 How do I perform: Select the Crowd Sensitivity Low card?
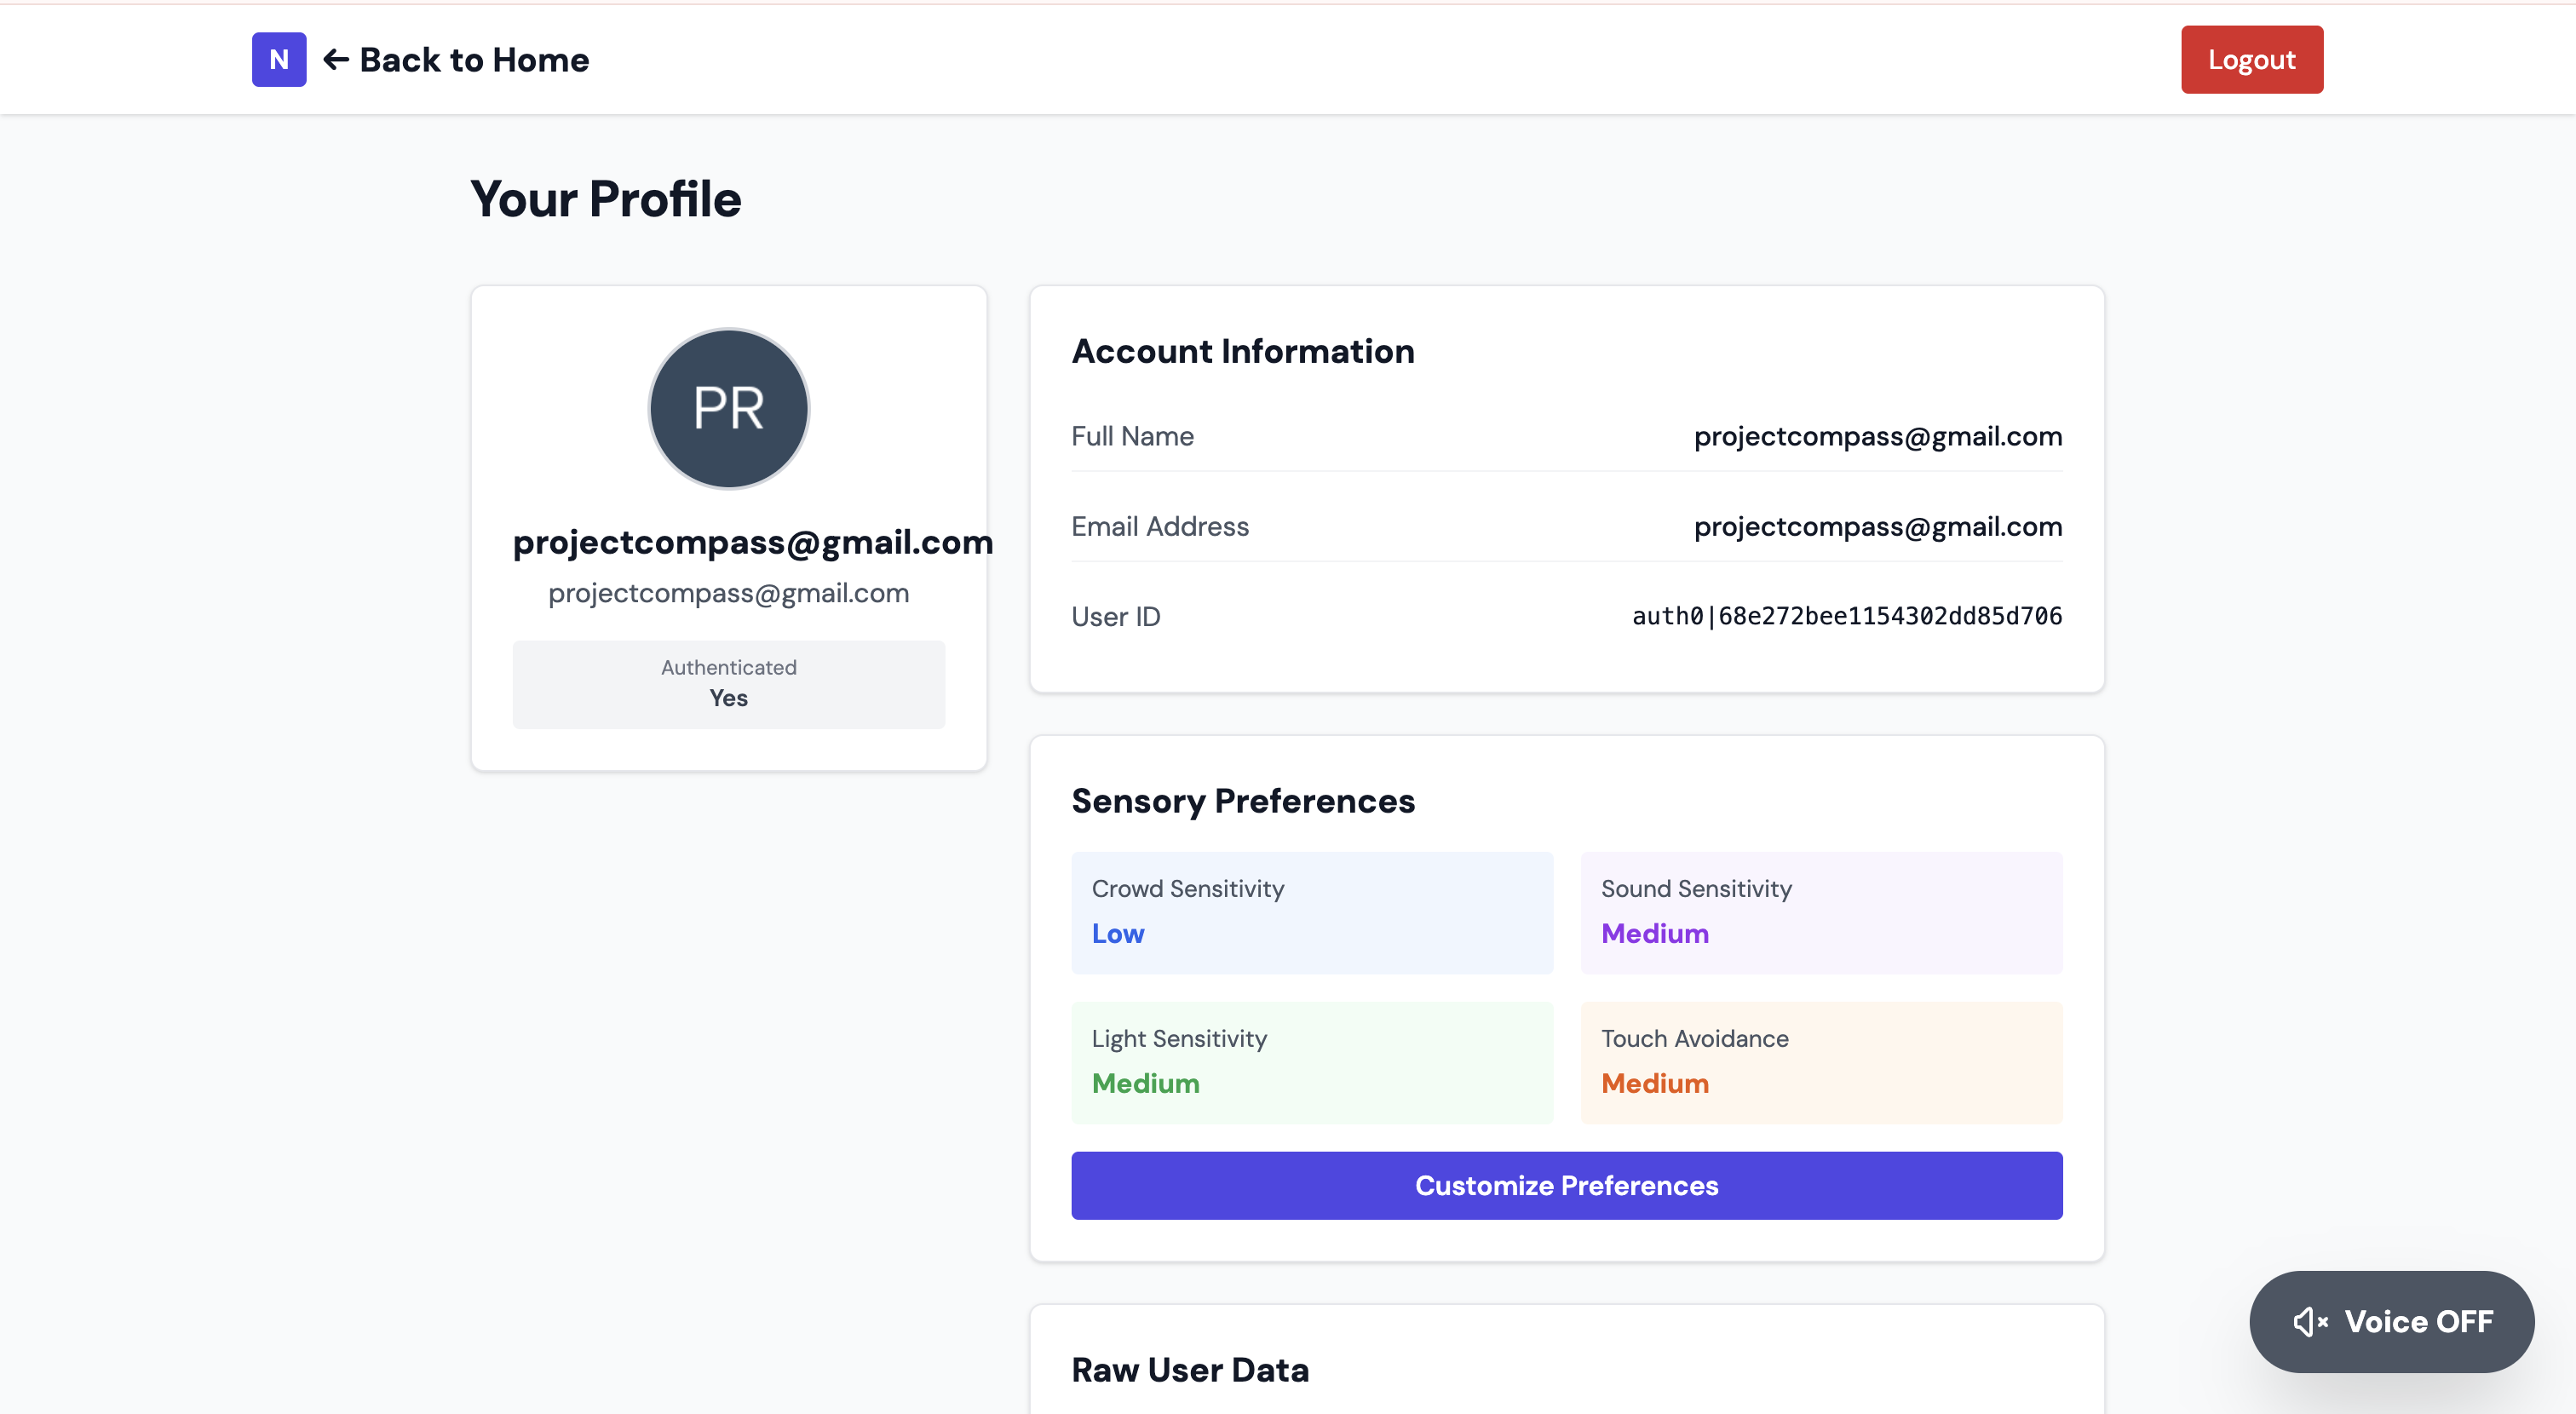1311,912
